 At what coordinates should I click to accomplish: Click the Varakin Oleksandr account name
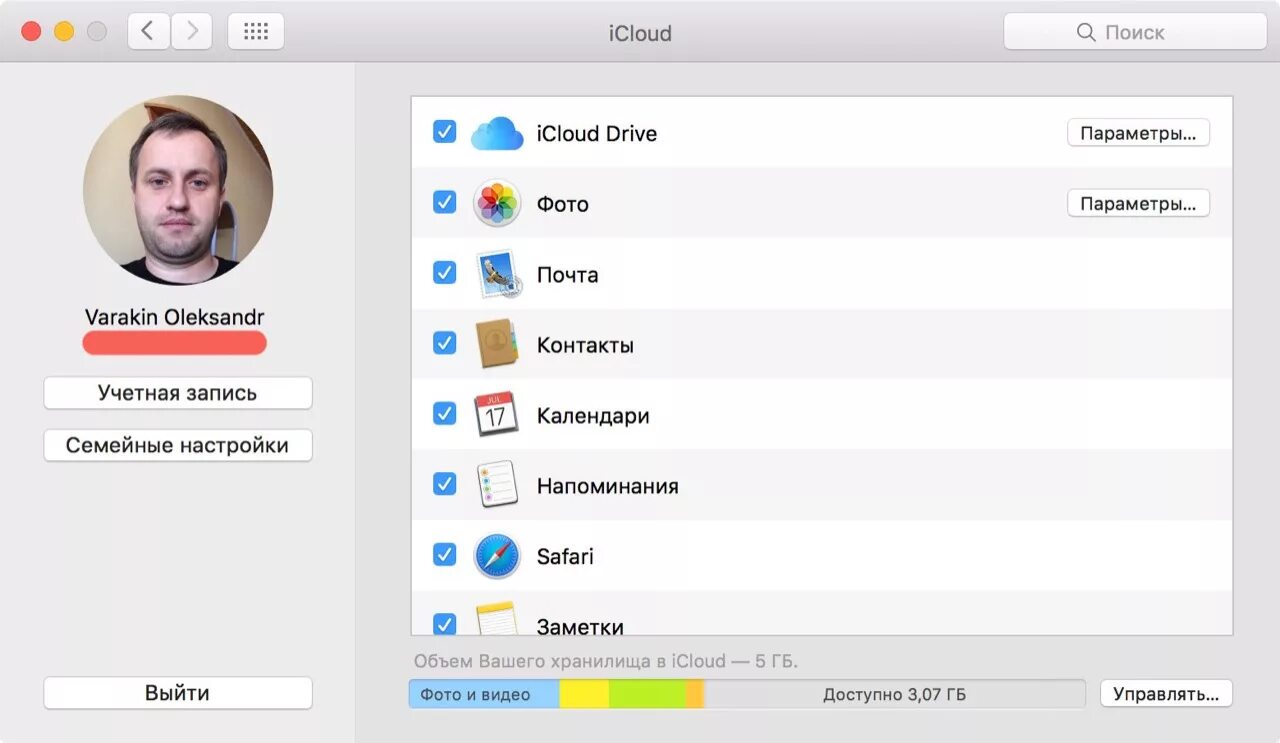click(175, 317)
